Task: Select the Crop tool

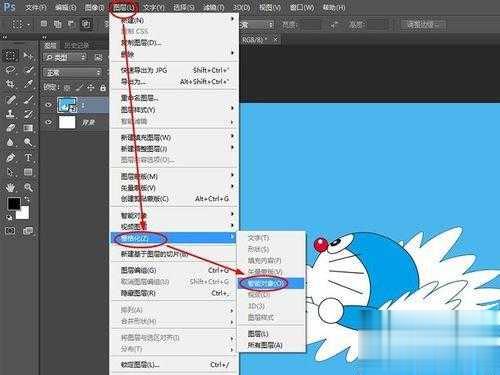Action: coord(10,84)
